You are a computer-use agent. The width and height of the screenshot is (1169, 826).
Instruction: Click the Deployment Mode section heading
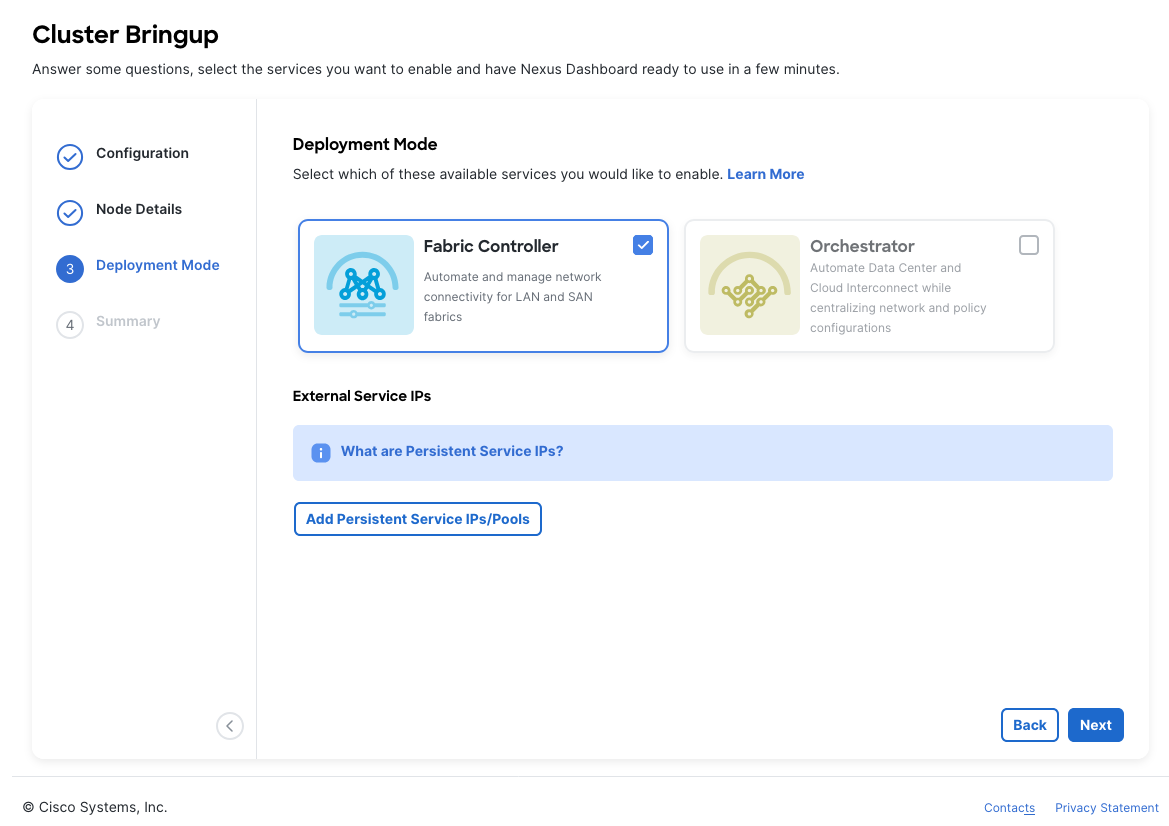pyautogui.click(x=365, y=144)
